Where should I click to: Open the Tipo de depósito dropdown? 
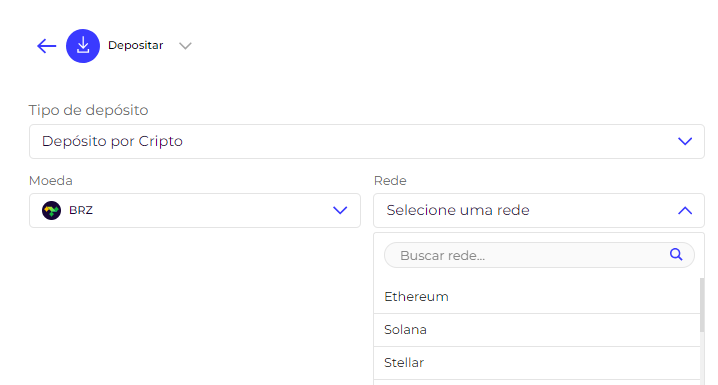point(366,141)
